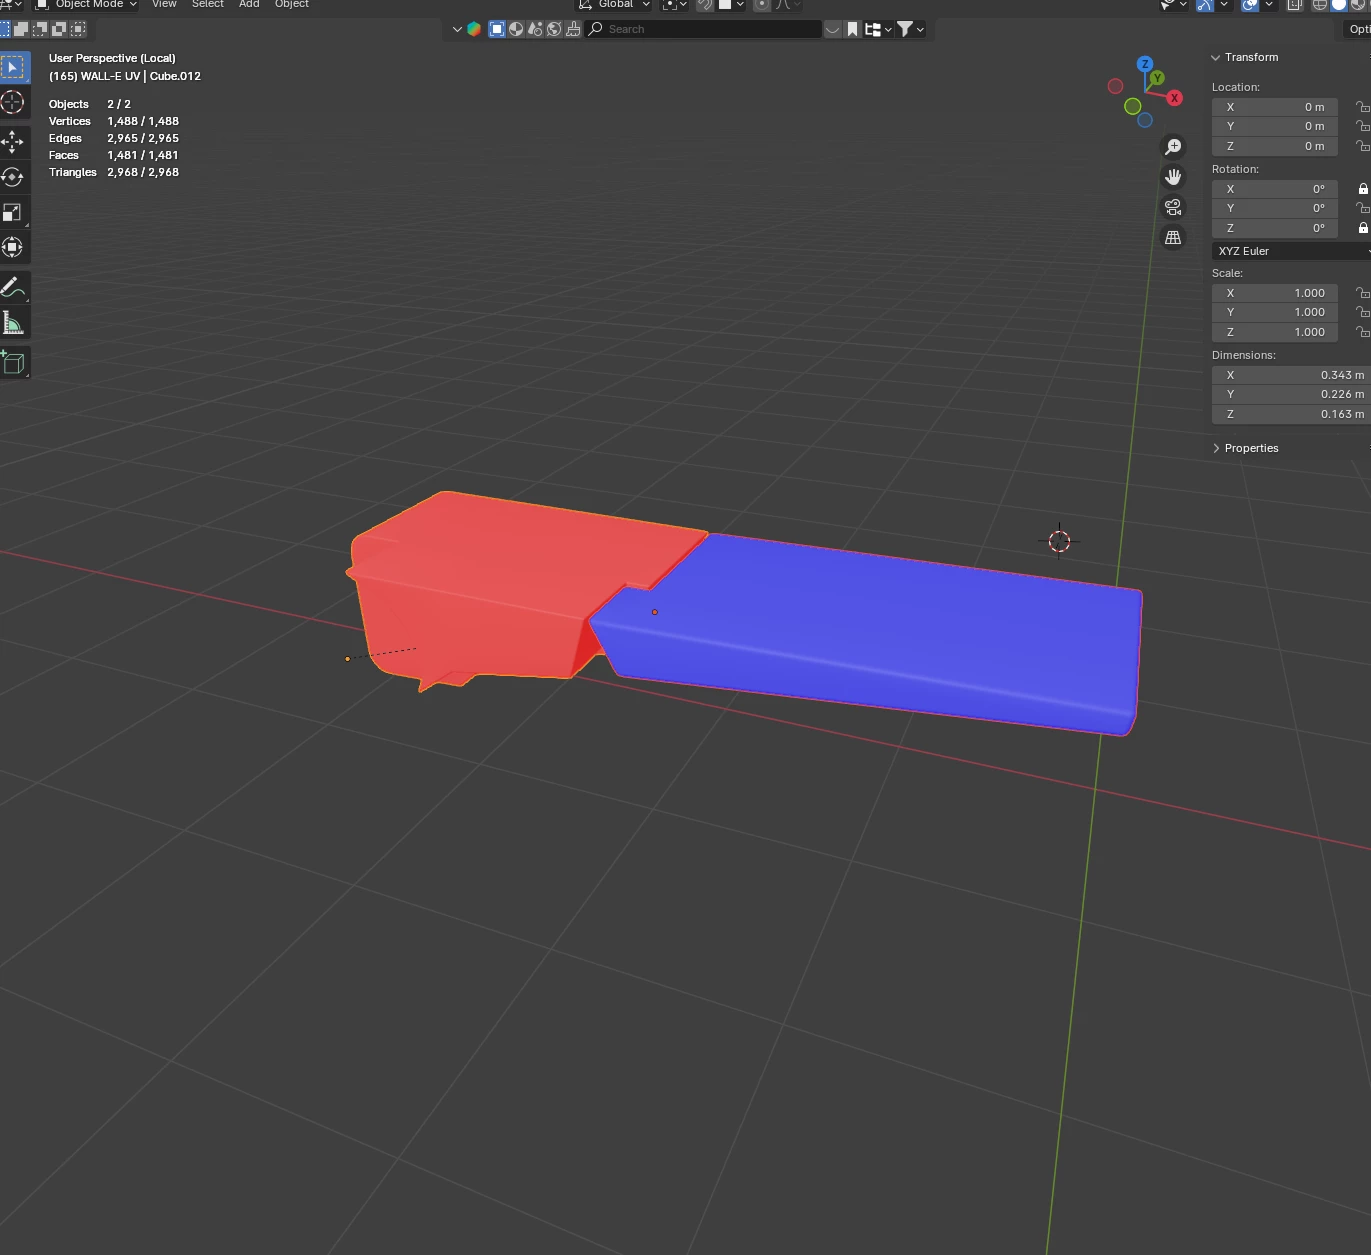Click the Search field
The height and width of the screenshot is (1255, 1371).
pos(703,29)
